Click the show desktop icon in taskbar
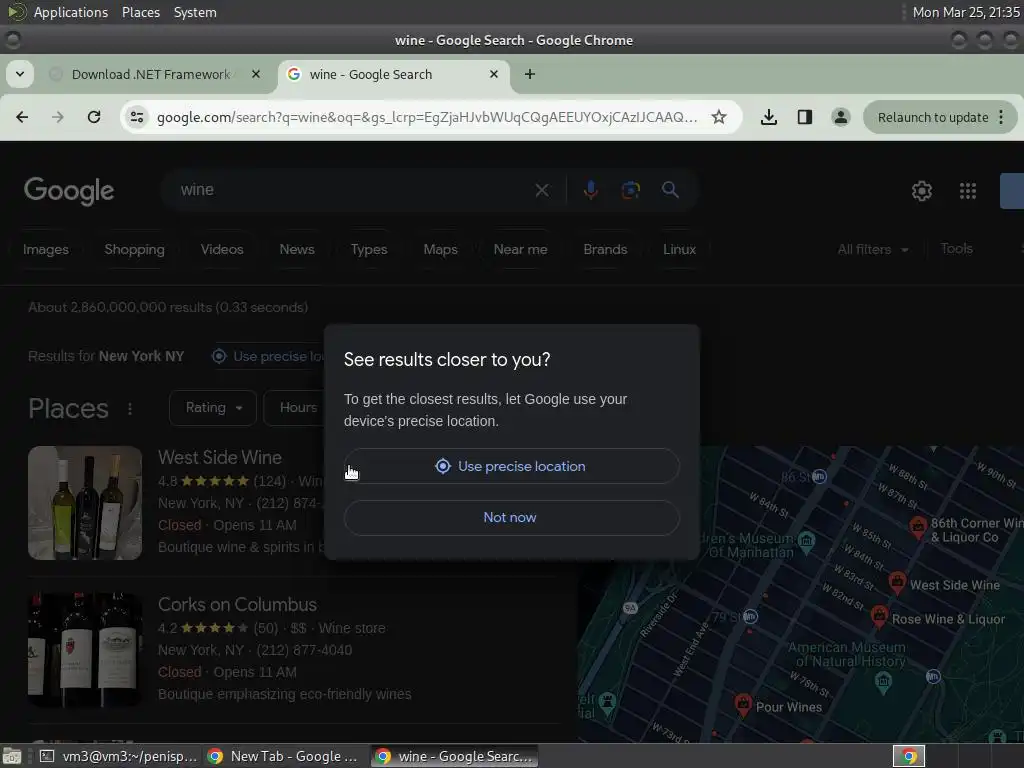Image resolution: width=1024 pixels, height=768 pixels. (12, 756)
